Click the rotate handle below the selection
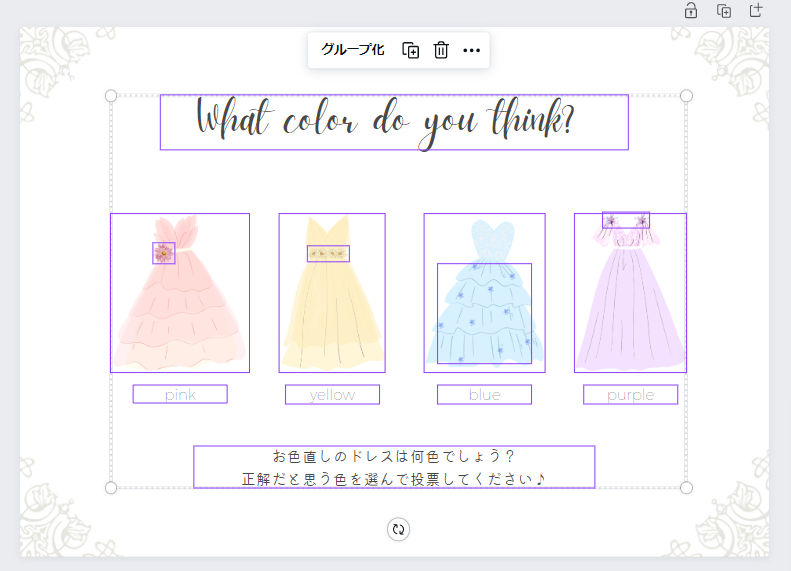791x571 pixels. pyautogui.click(x=398, y=529)
